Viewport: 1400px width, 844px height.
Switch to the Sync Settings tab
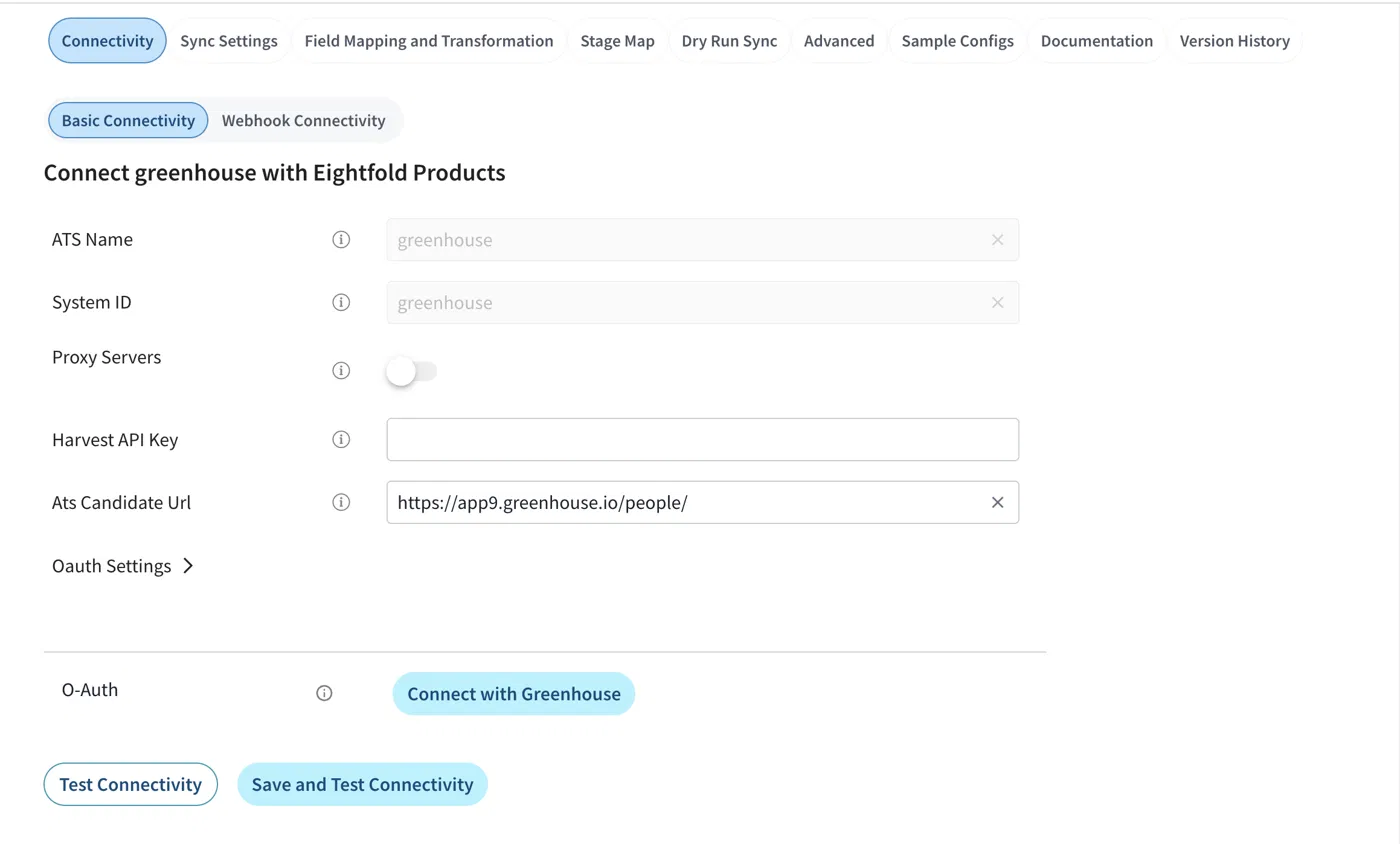click(229, 41)
